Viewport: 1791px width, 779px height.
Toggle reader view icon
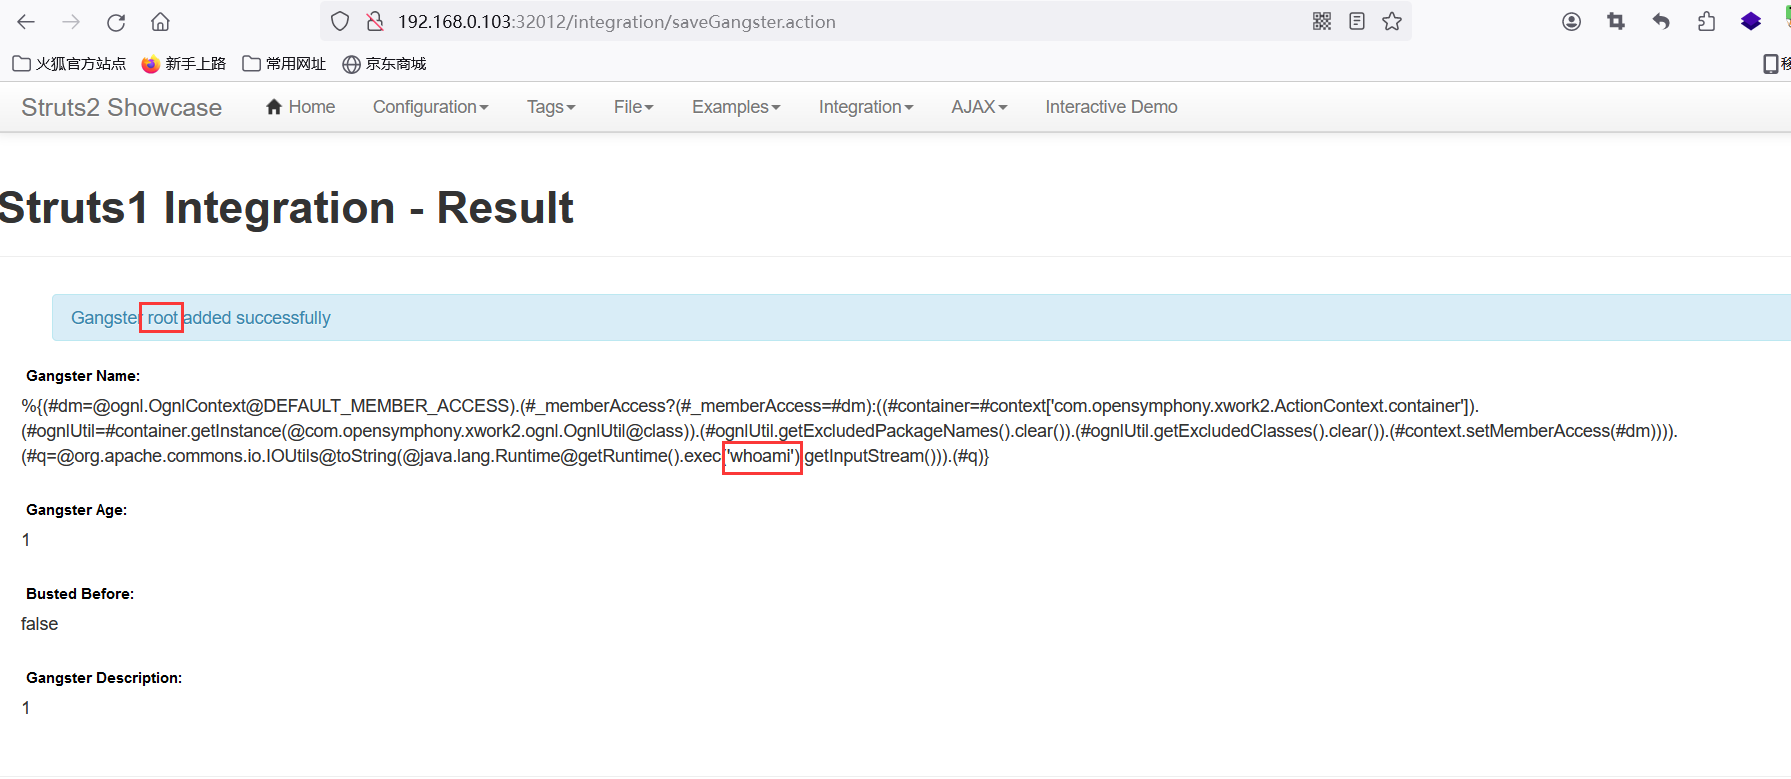[x=1357, y=21]
